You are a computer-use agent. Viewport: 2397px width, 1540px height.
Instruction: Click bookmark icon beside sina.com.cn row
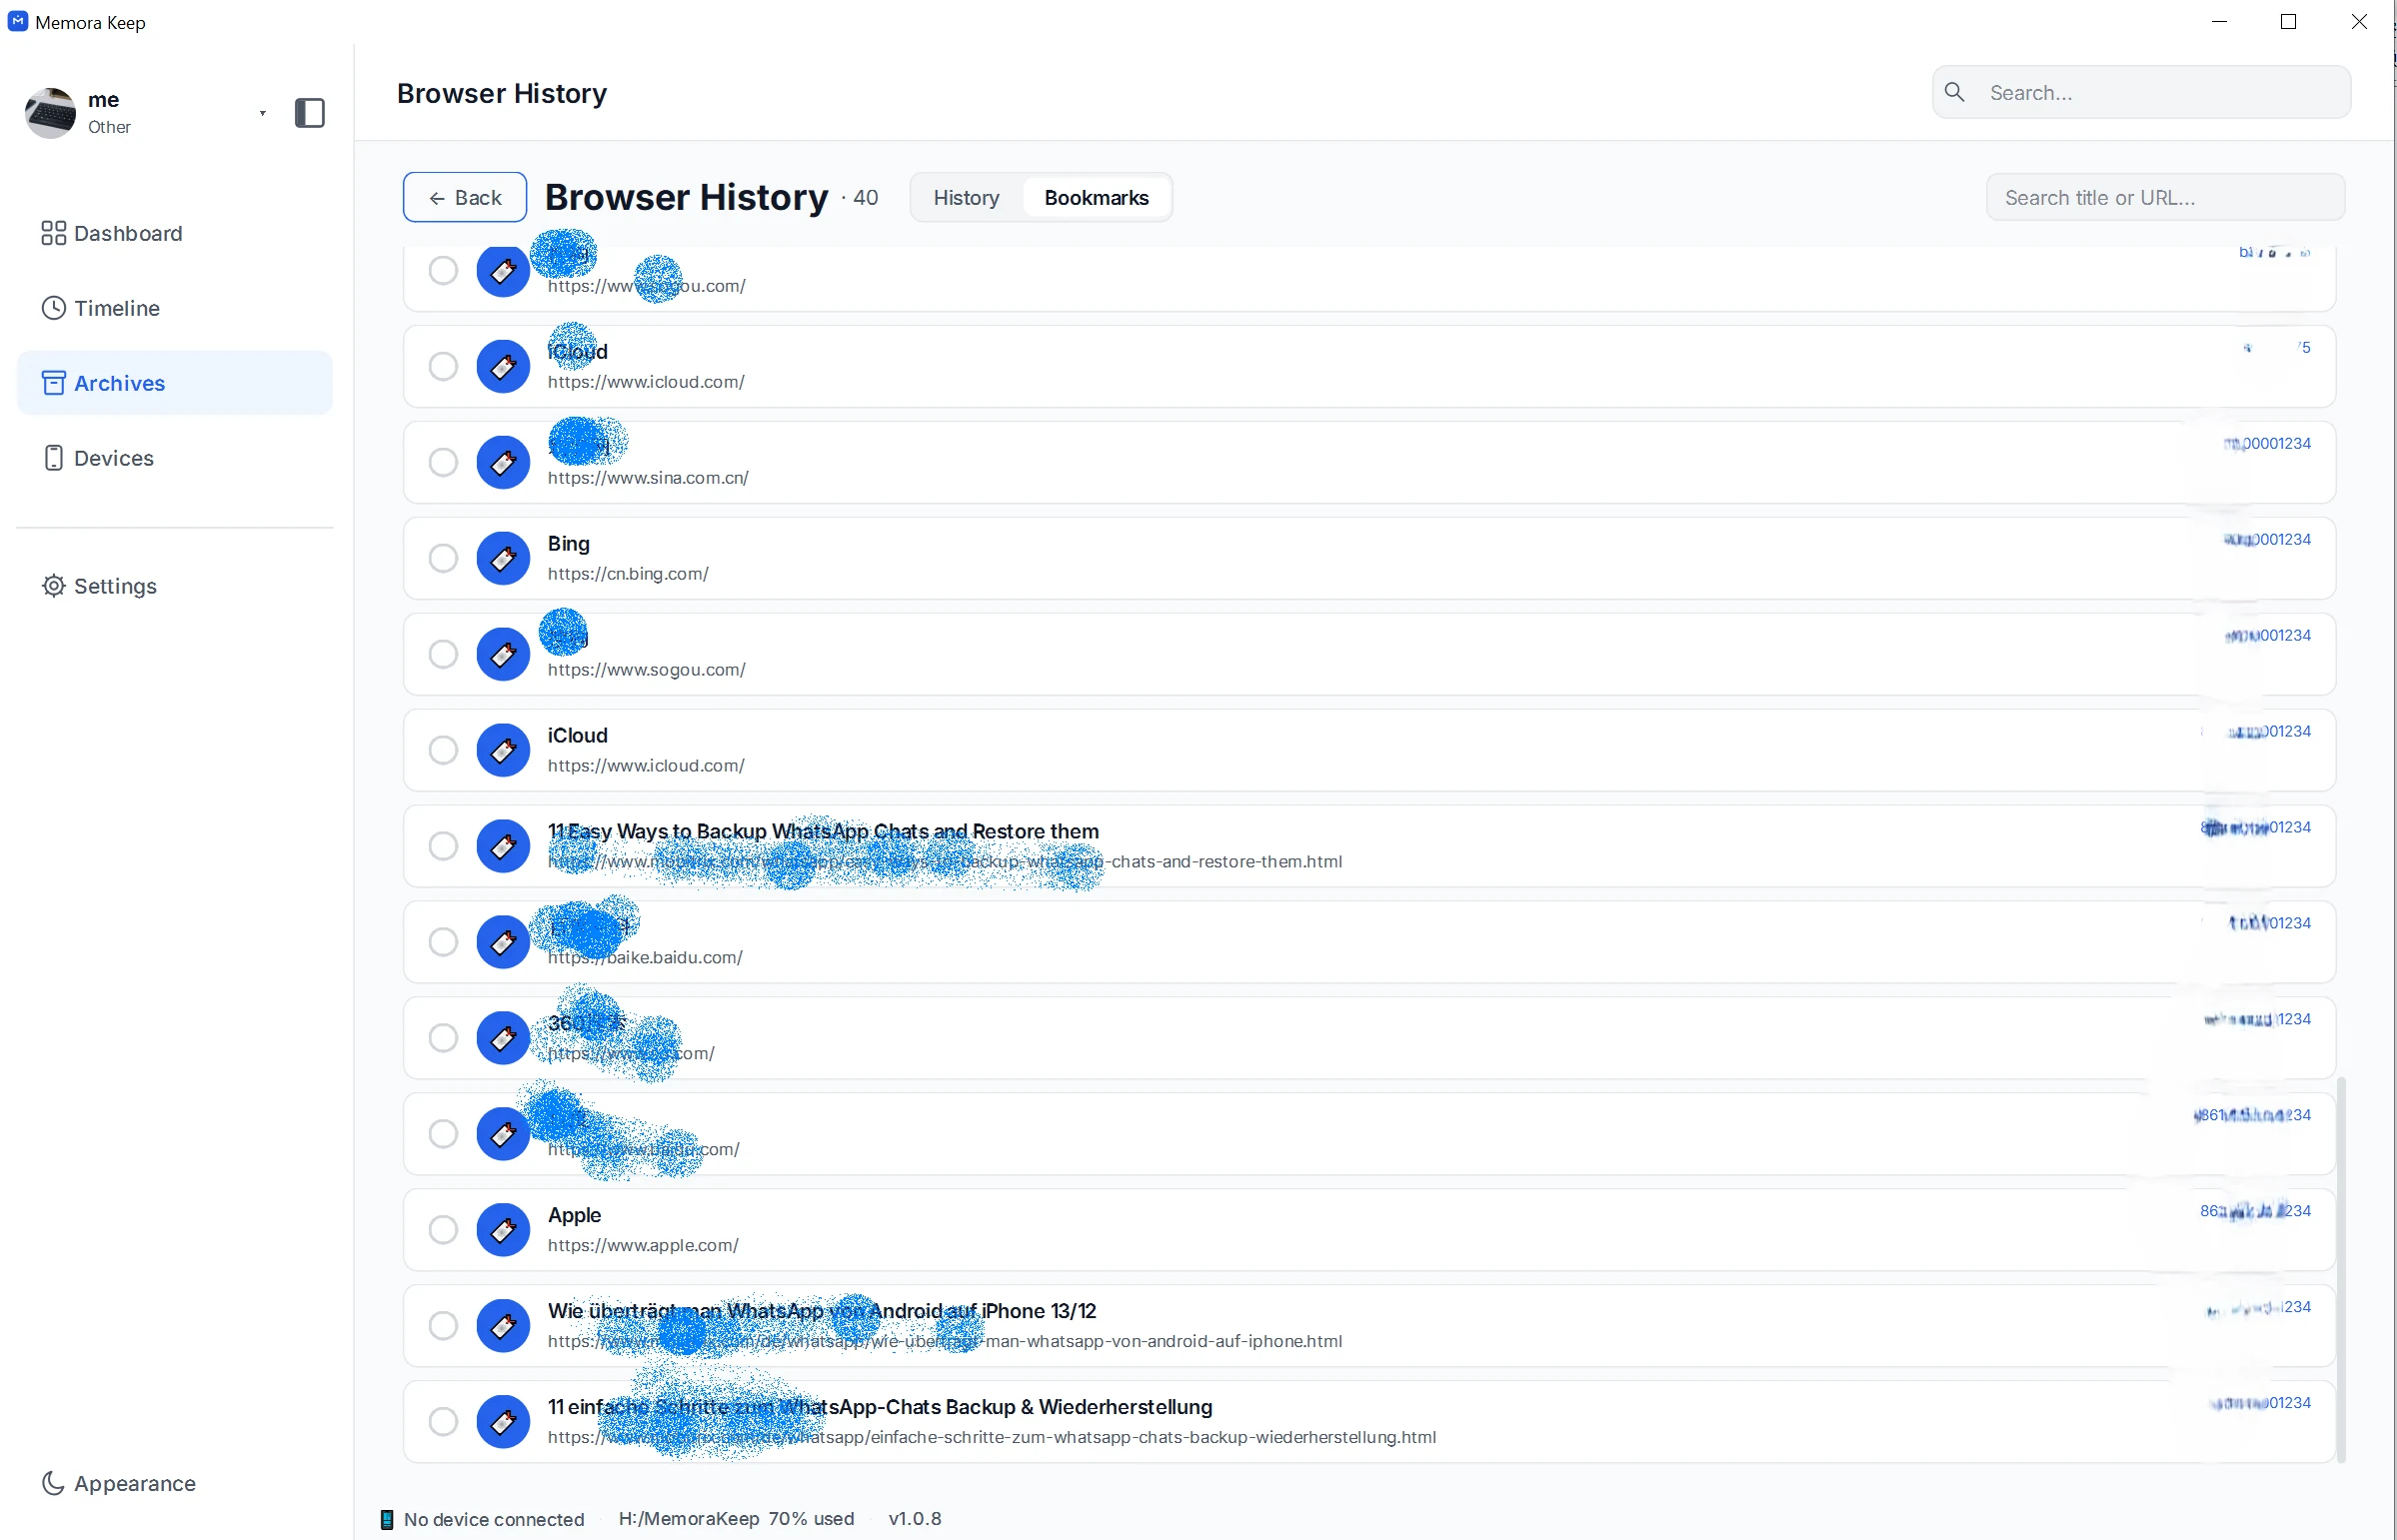pos(503,462)
